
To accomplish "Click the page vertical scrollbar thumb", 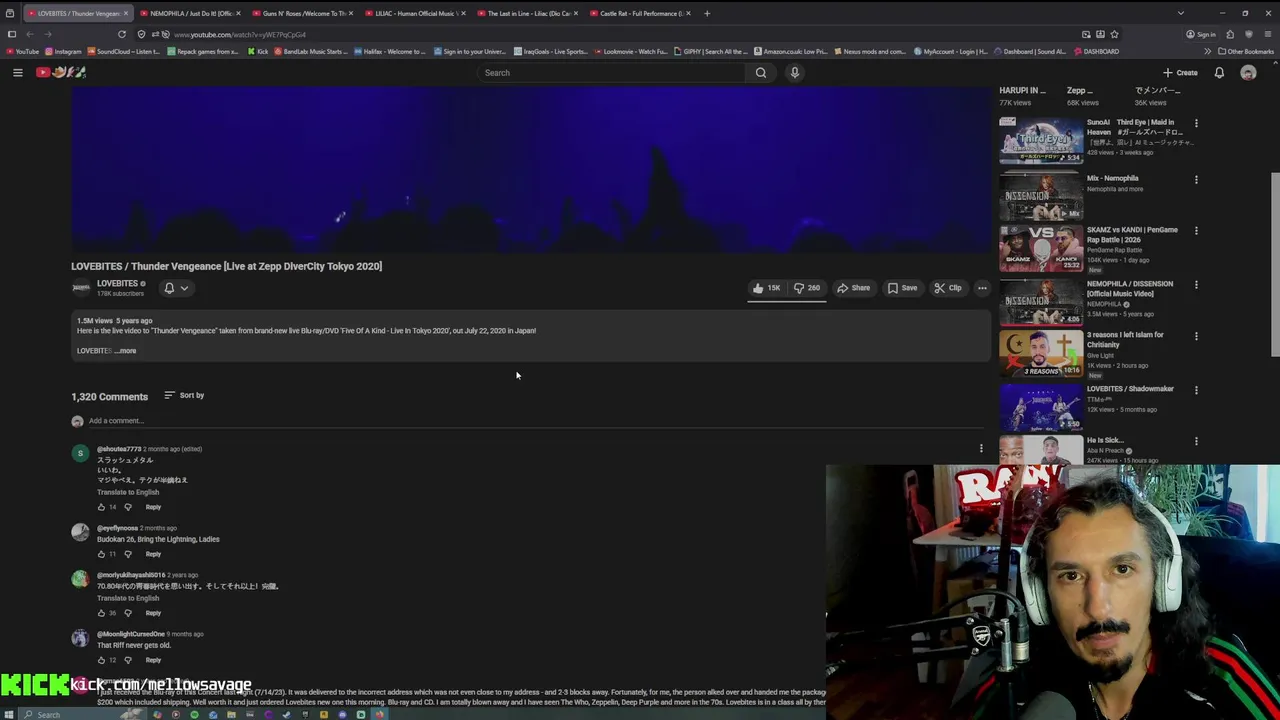I will (1274, 264).
